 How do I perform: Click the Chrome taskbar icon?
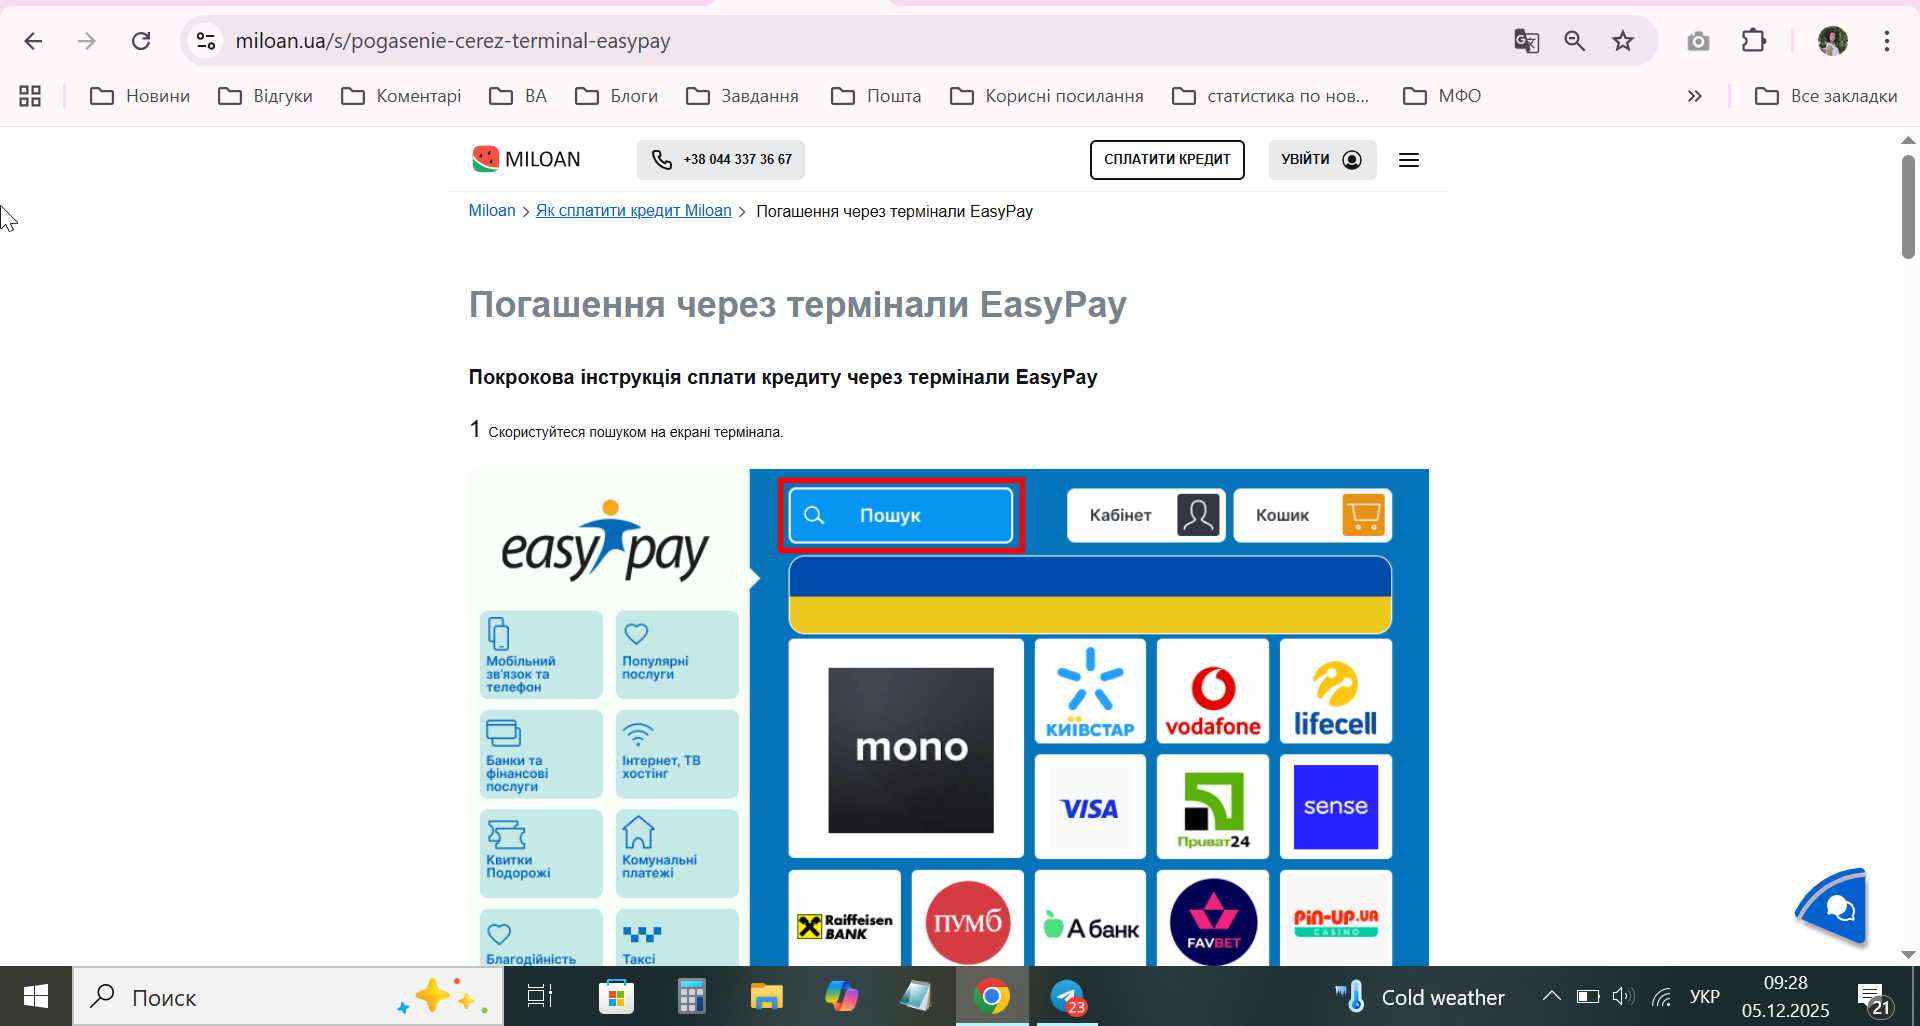pos(992,996)
